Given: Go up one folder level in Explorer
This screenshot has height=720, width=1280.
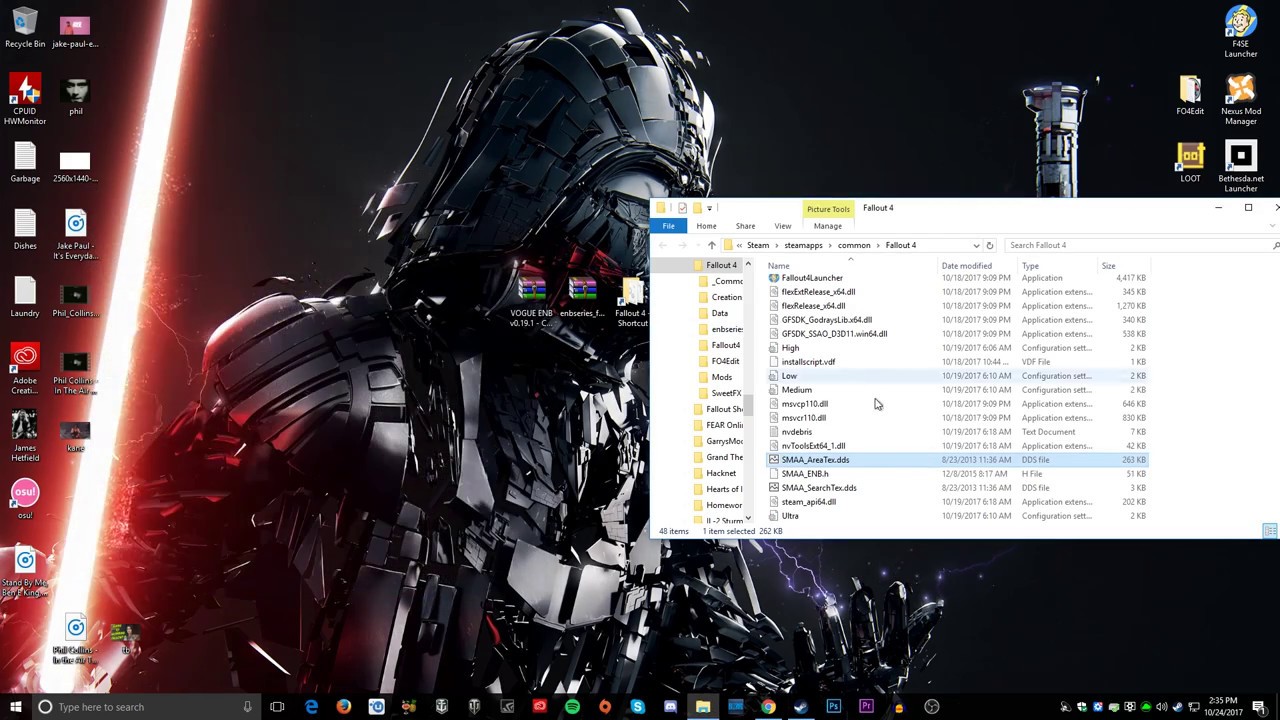Looking at the screenshot, I should pos(711,245).
